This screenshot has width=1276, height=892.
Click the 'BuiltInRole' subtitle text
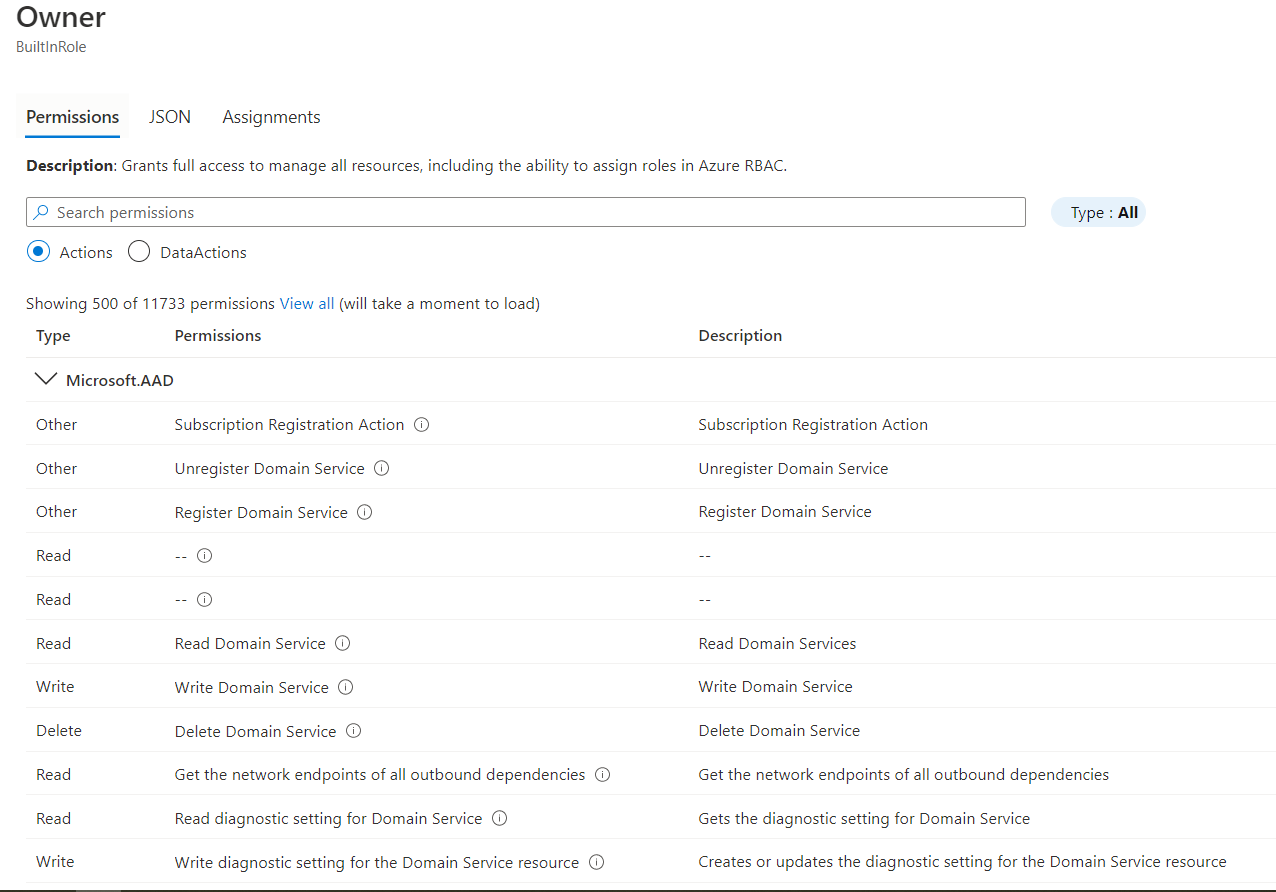click(51, 47)
